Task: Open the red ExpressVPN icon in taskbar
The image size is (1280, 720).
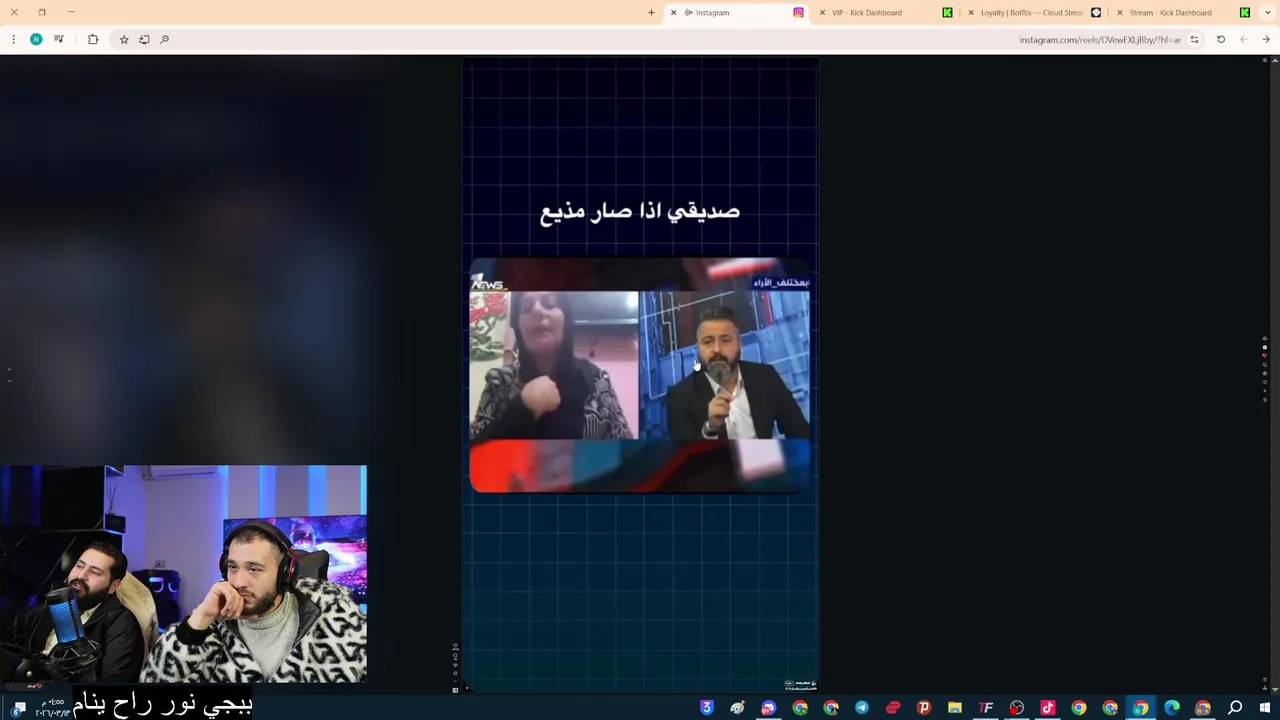Action: (893, 708)
